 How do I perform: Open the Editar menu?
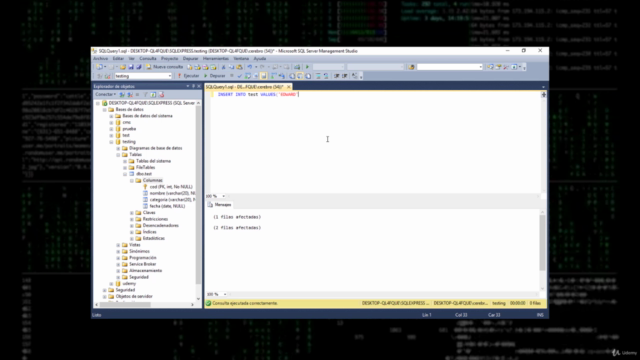coord(118,58)
